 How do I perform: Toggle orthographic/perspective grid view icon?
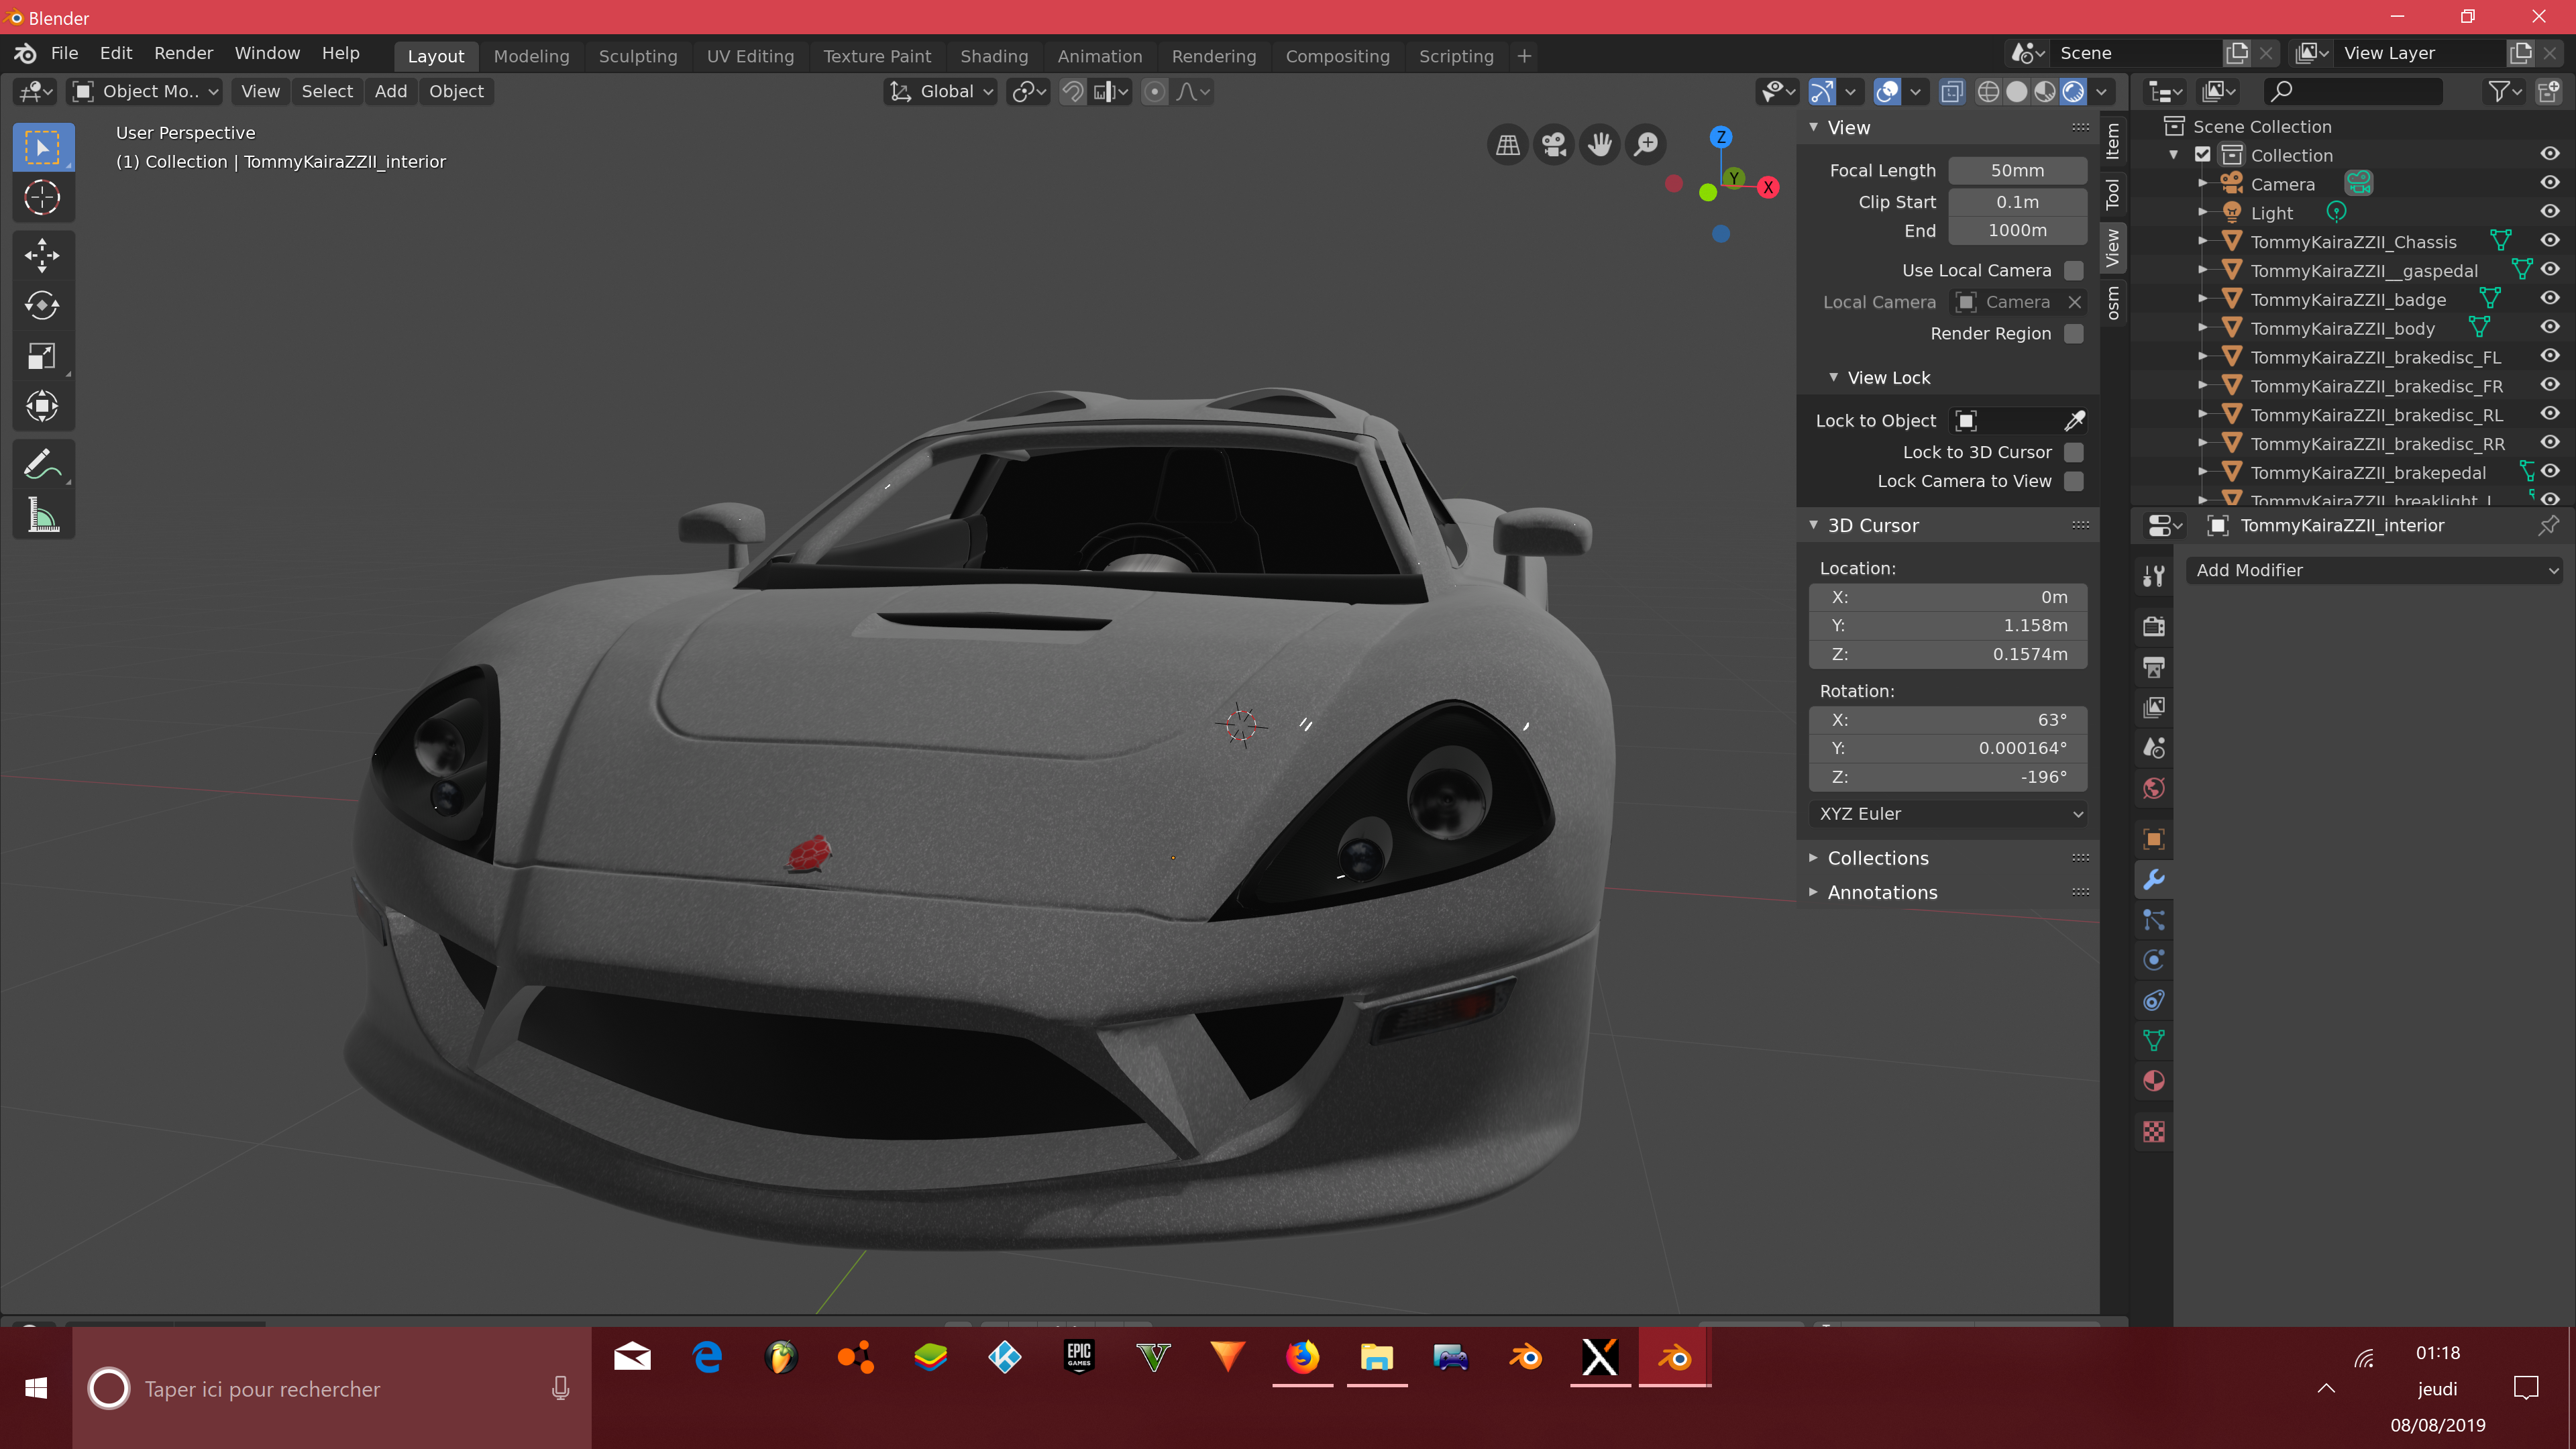(1508, 146)
